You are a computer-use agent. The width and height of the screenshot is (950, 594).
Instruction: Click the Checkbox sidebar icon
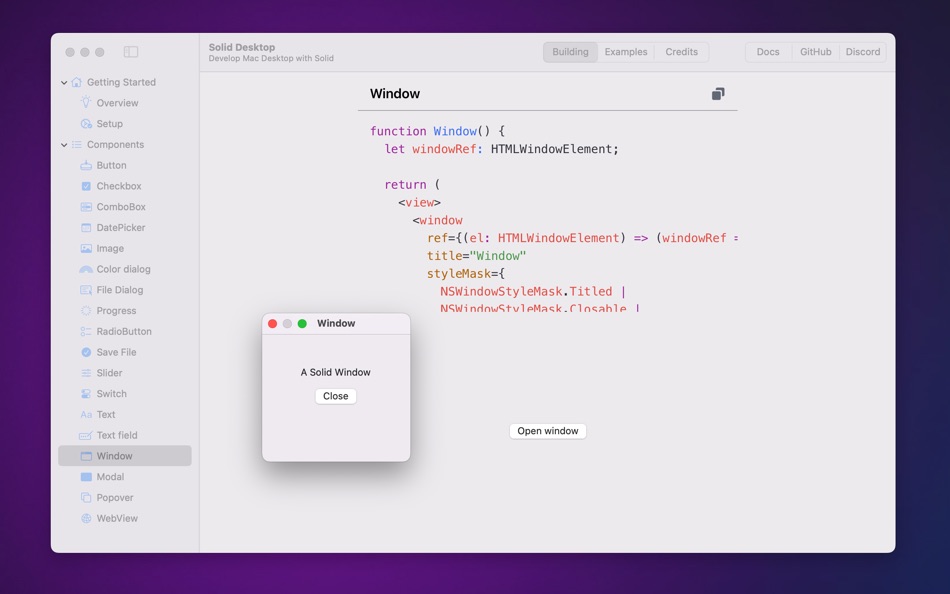[x=86, y=186]
